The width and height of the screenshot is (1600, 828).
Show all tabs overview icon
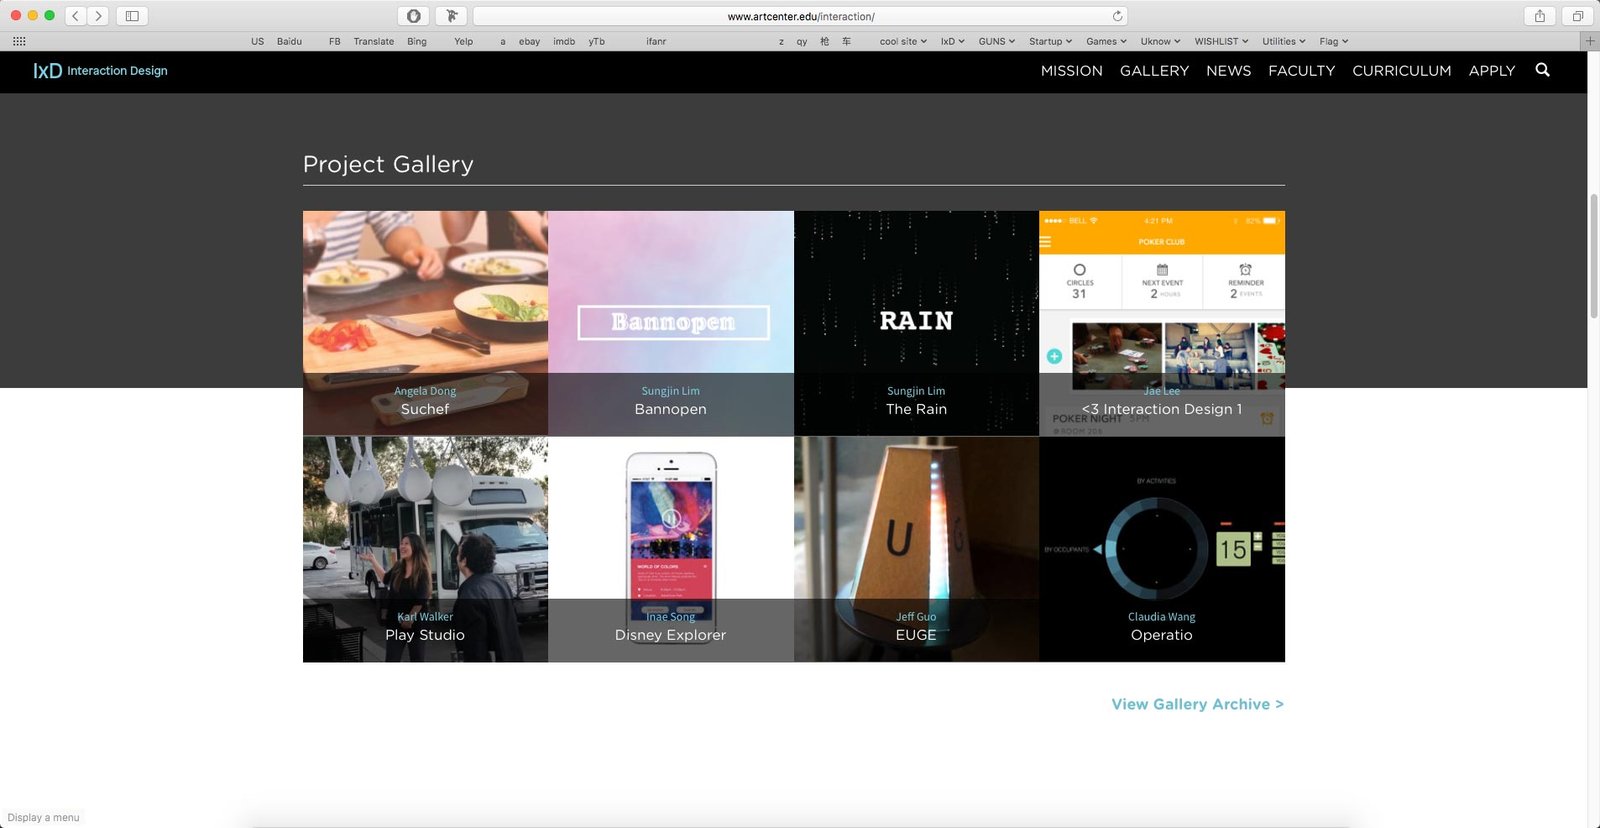pyautogui.click(x=1577, y=16)
